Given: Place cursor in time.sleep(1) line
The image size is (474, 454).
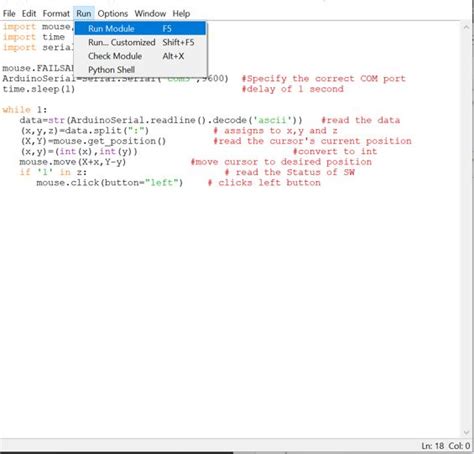Looking at the screenshot, I should [x=39, y=89].
